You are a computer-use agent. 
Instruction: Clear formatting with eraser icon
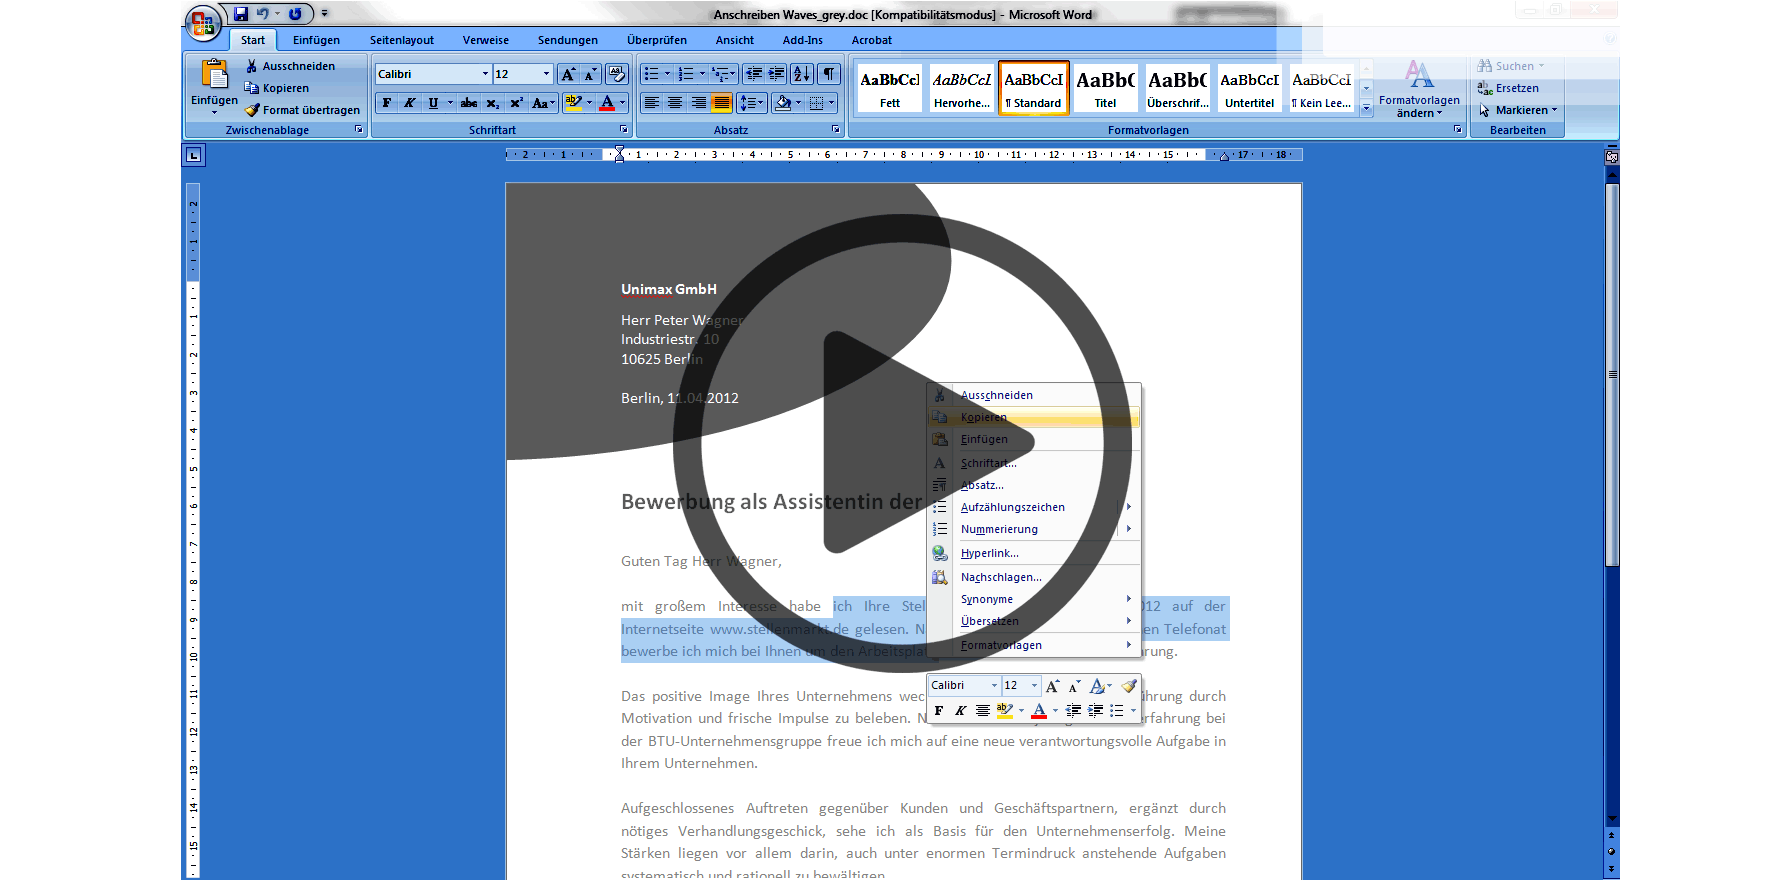tap(617, 74)
